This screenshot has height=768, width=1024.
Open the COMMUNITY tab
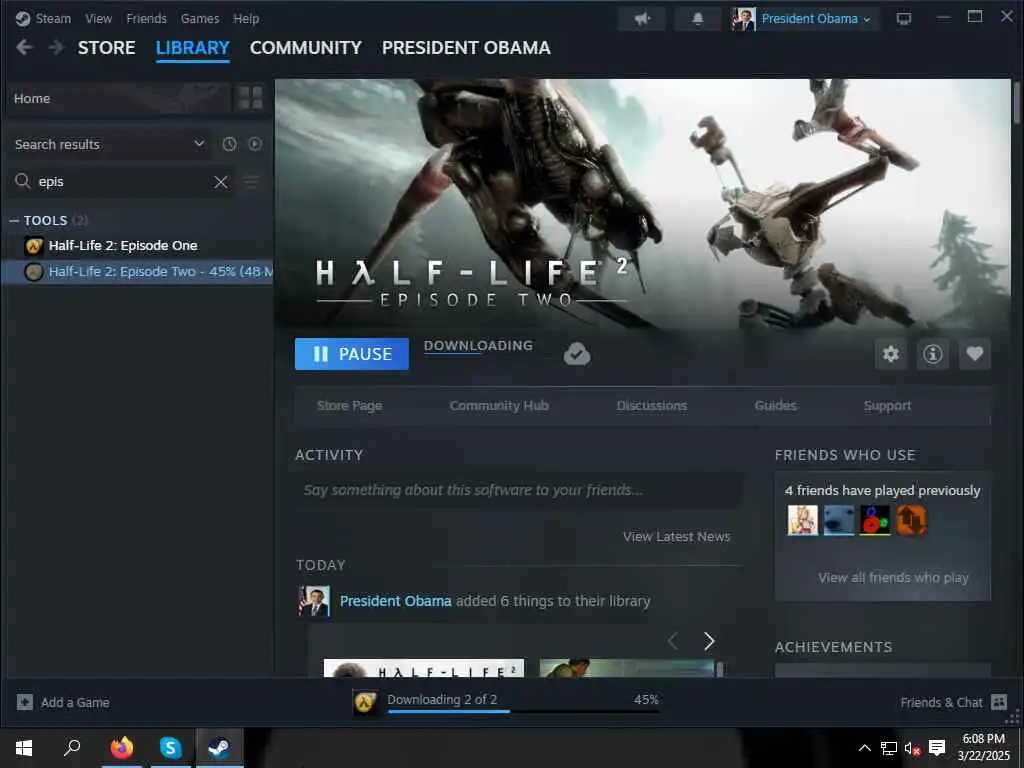click(306, 48)
